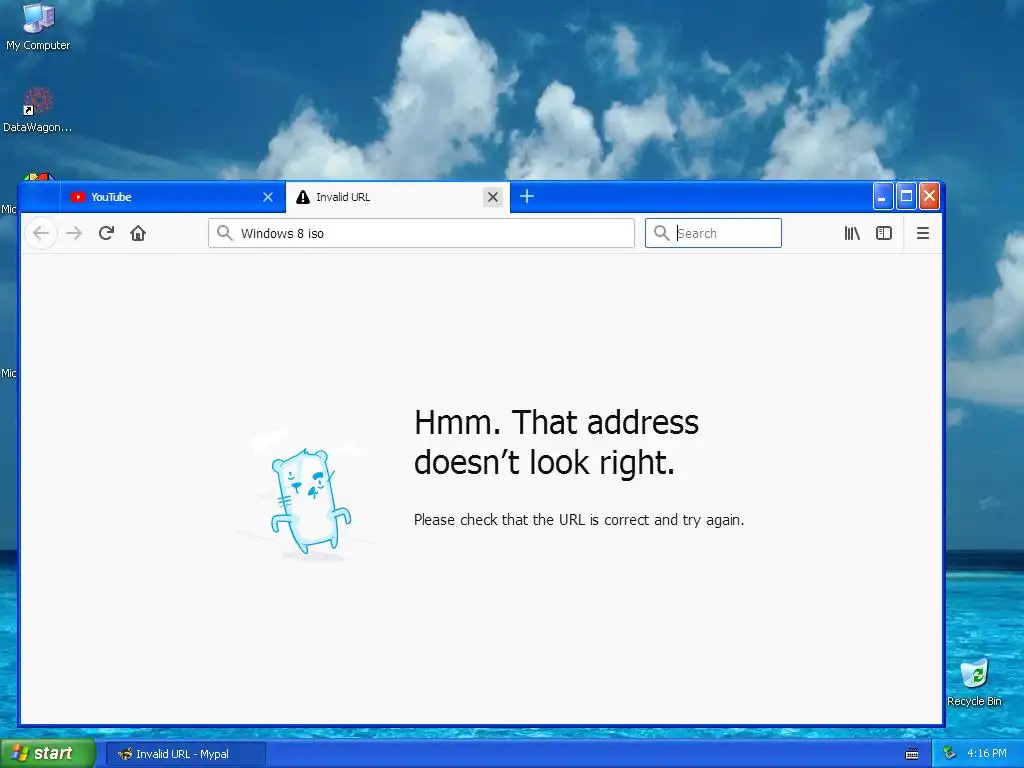The height and width of the screenshot is (768, 1024).
Task: Open the Library bookshelf icon
Action: 852,233
